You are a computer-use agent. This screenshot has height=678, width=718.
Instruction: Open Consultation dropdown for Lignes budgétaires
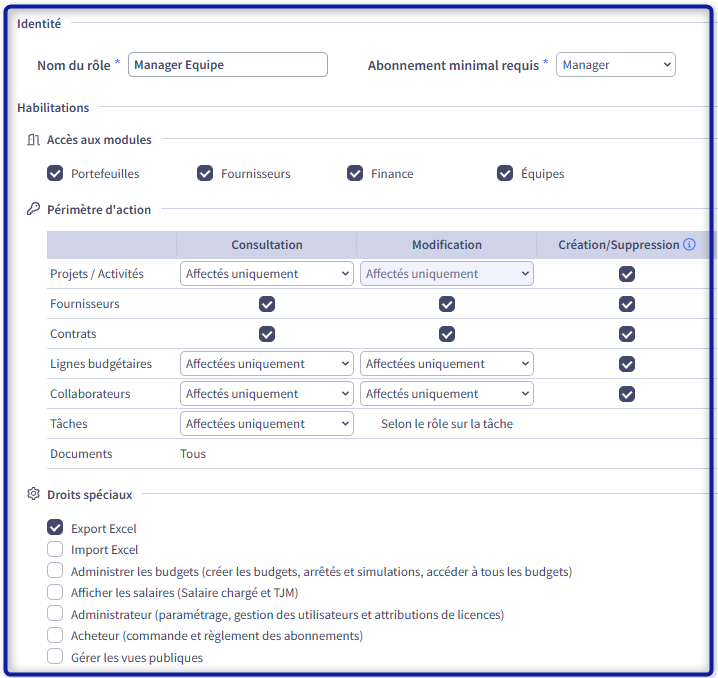pyautogui.click(x=267, y=363)
